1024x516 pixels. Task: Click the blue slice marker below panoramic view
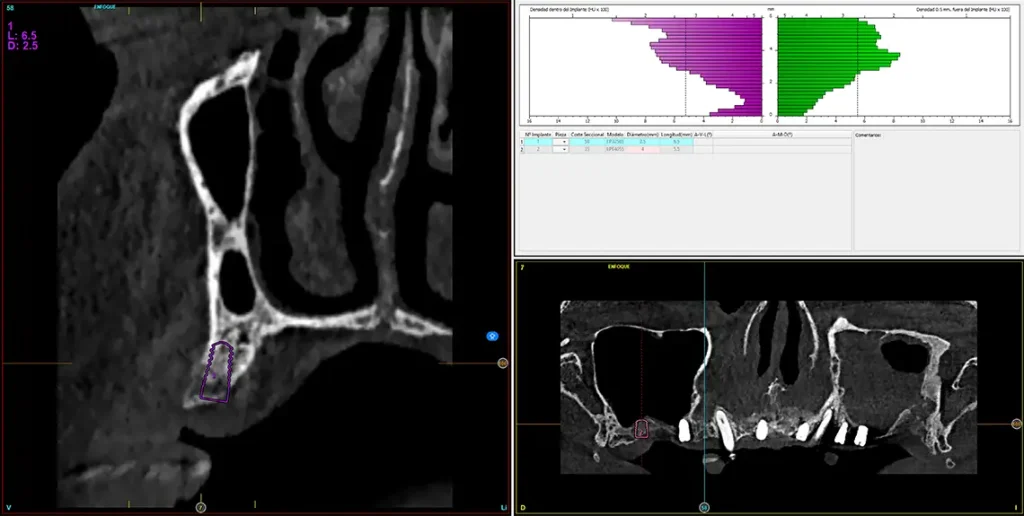[x=704, y=507]
